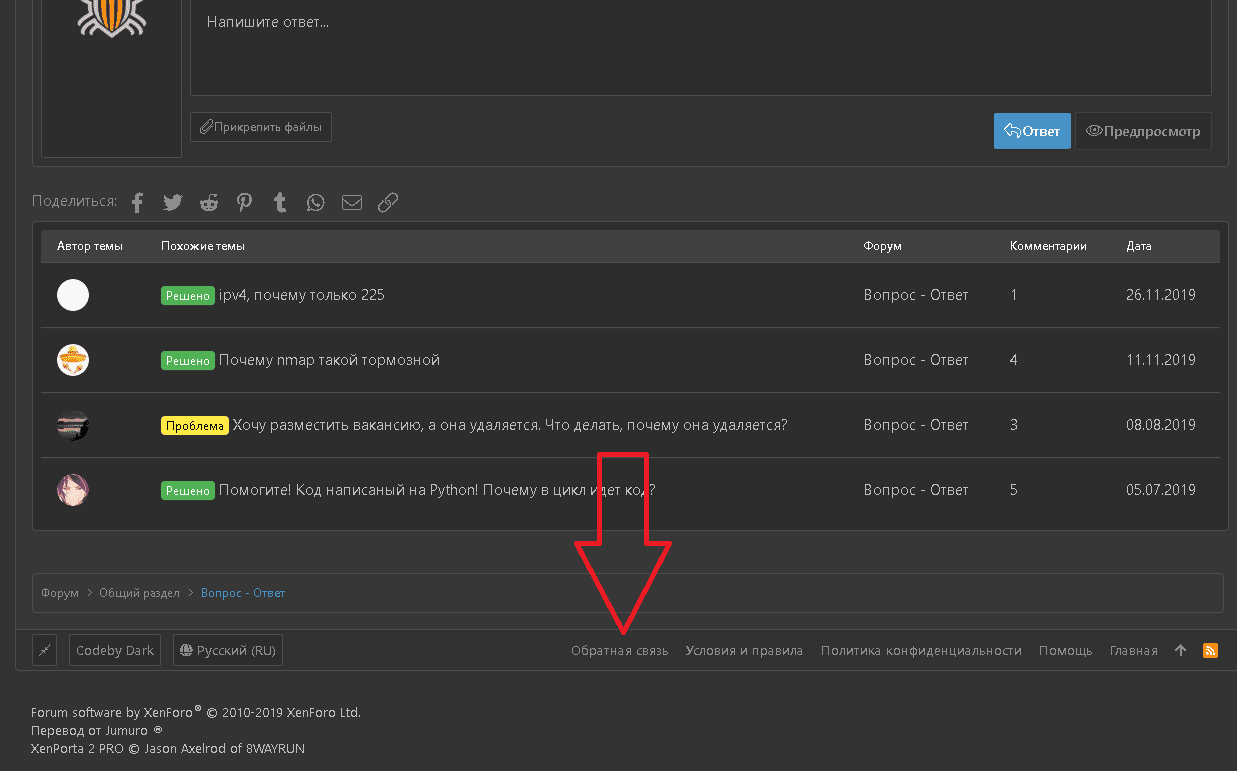Screen dimensions: 1237x771
Task: Share the thread via WhatsApp
Action: click(316, 203)
